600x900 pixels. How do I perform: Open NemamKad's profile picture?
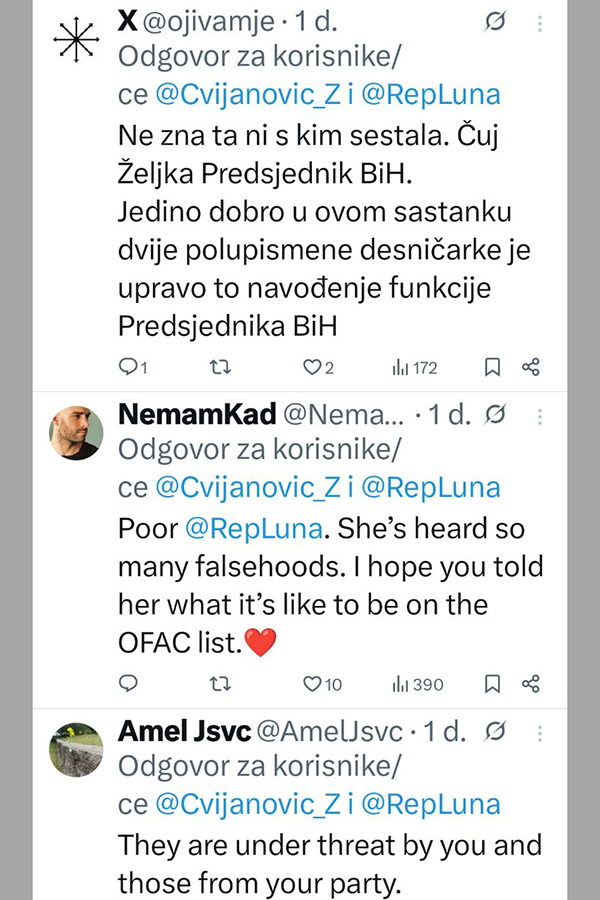click(76, 433)
